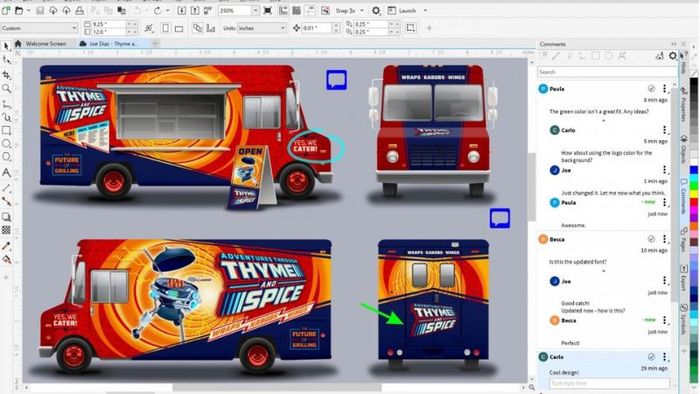The image size is (700, 394).
Task: Open the Options gear in toolbar
Action: (376, 10)
